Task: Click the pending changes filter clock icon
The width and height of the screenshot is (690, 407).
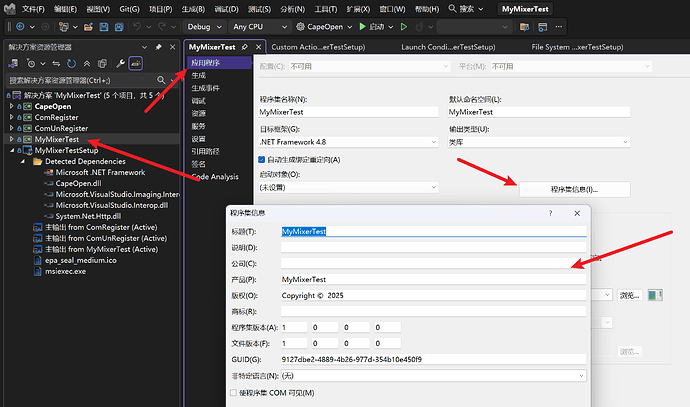Action: coord(31,63)
